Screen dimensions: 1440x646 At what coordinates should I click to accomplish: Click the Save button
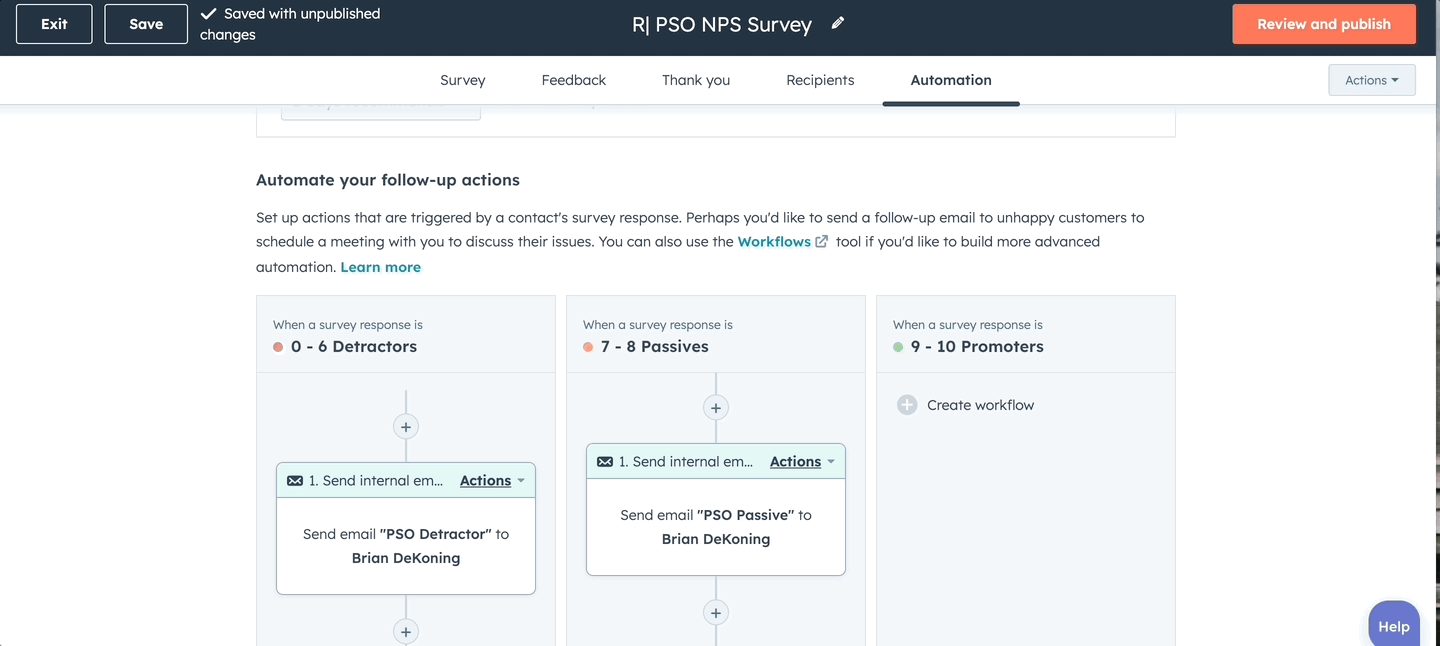(146, 24)
